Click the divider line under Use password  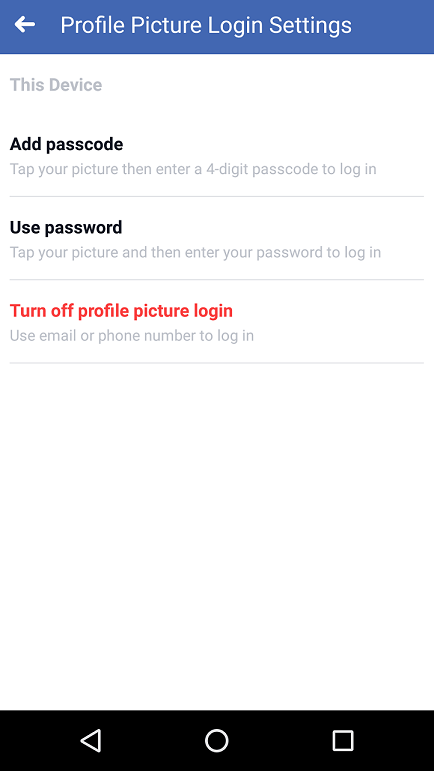pos(217,280)
